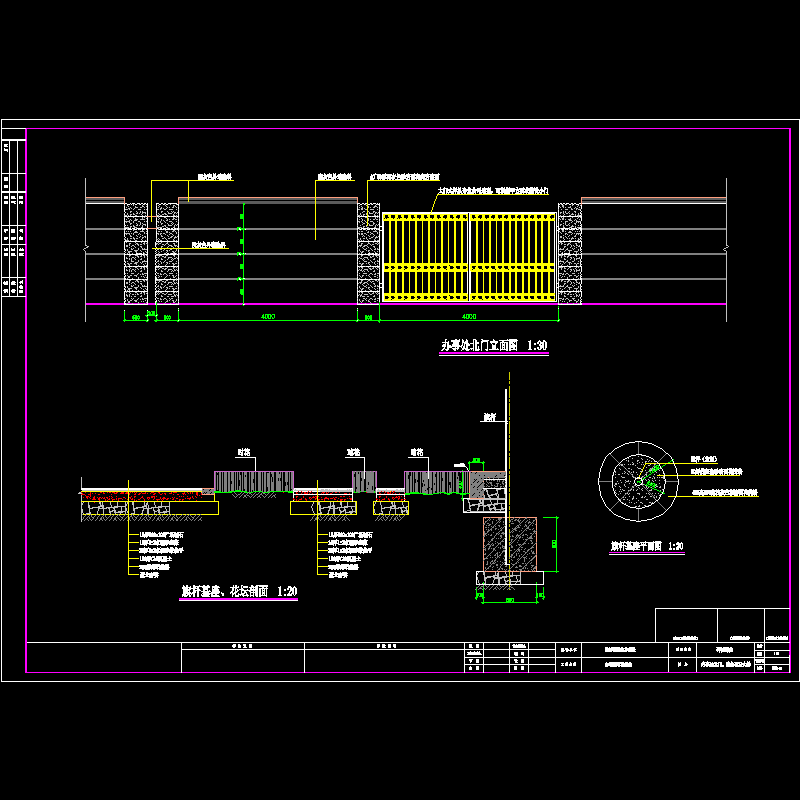Image resolution: width=800 pixels, height=800 pixels.
Task: Click the stone pillar right of the gate
Action: click(x=570, y=254)
